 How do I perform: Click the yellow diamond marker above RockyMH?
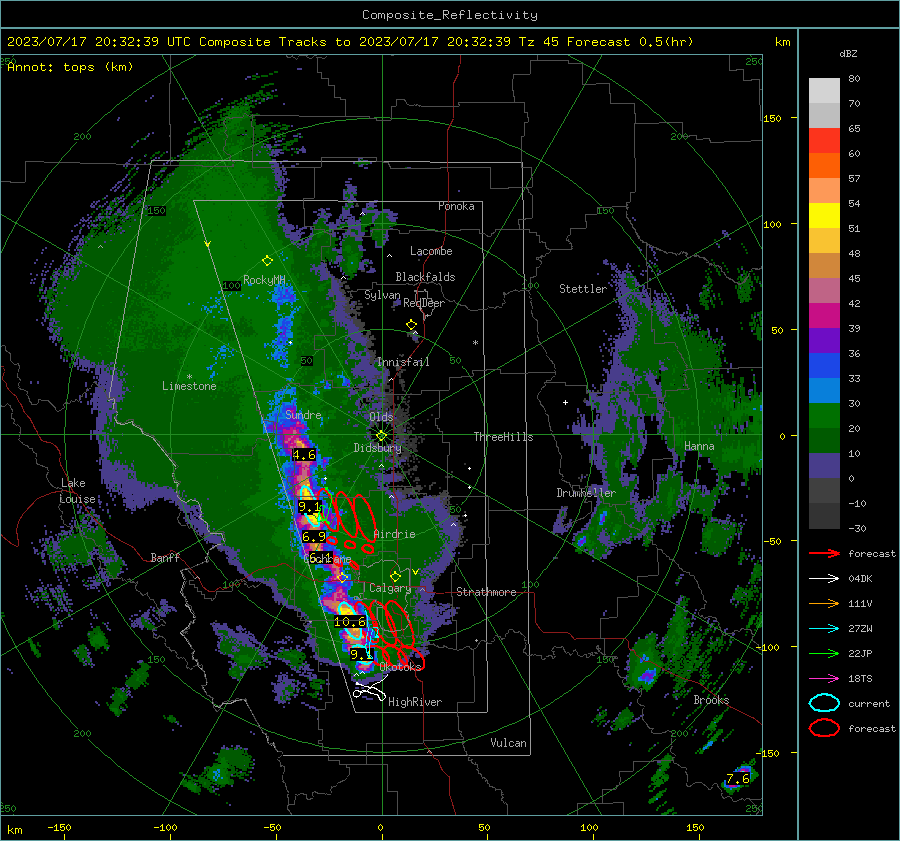pos(267,261)
